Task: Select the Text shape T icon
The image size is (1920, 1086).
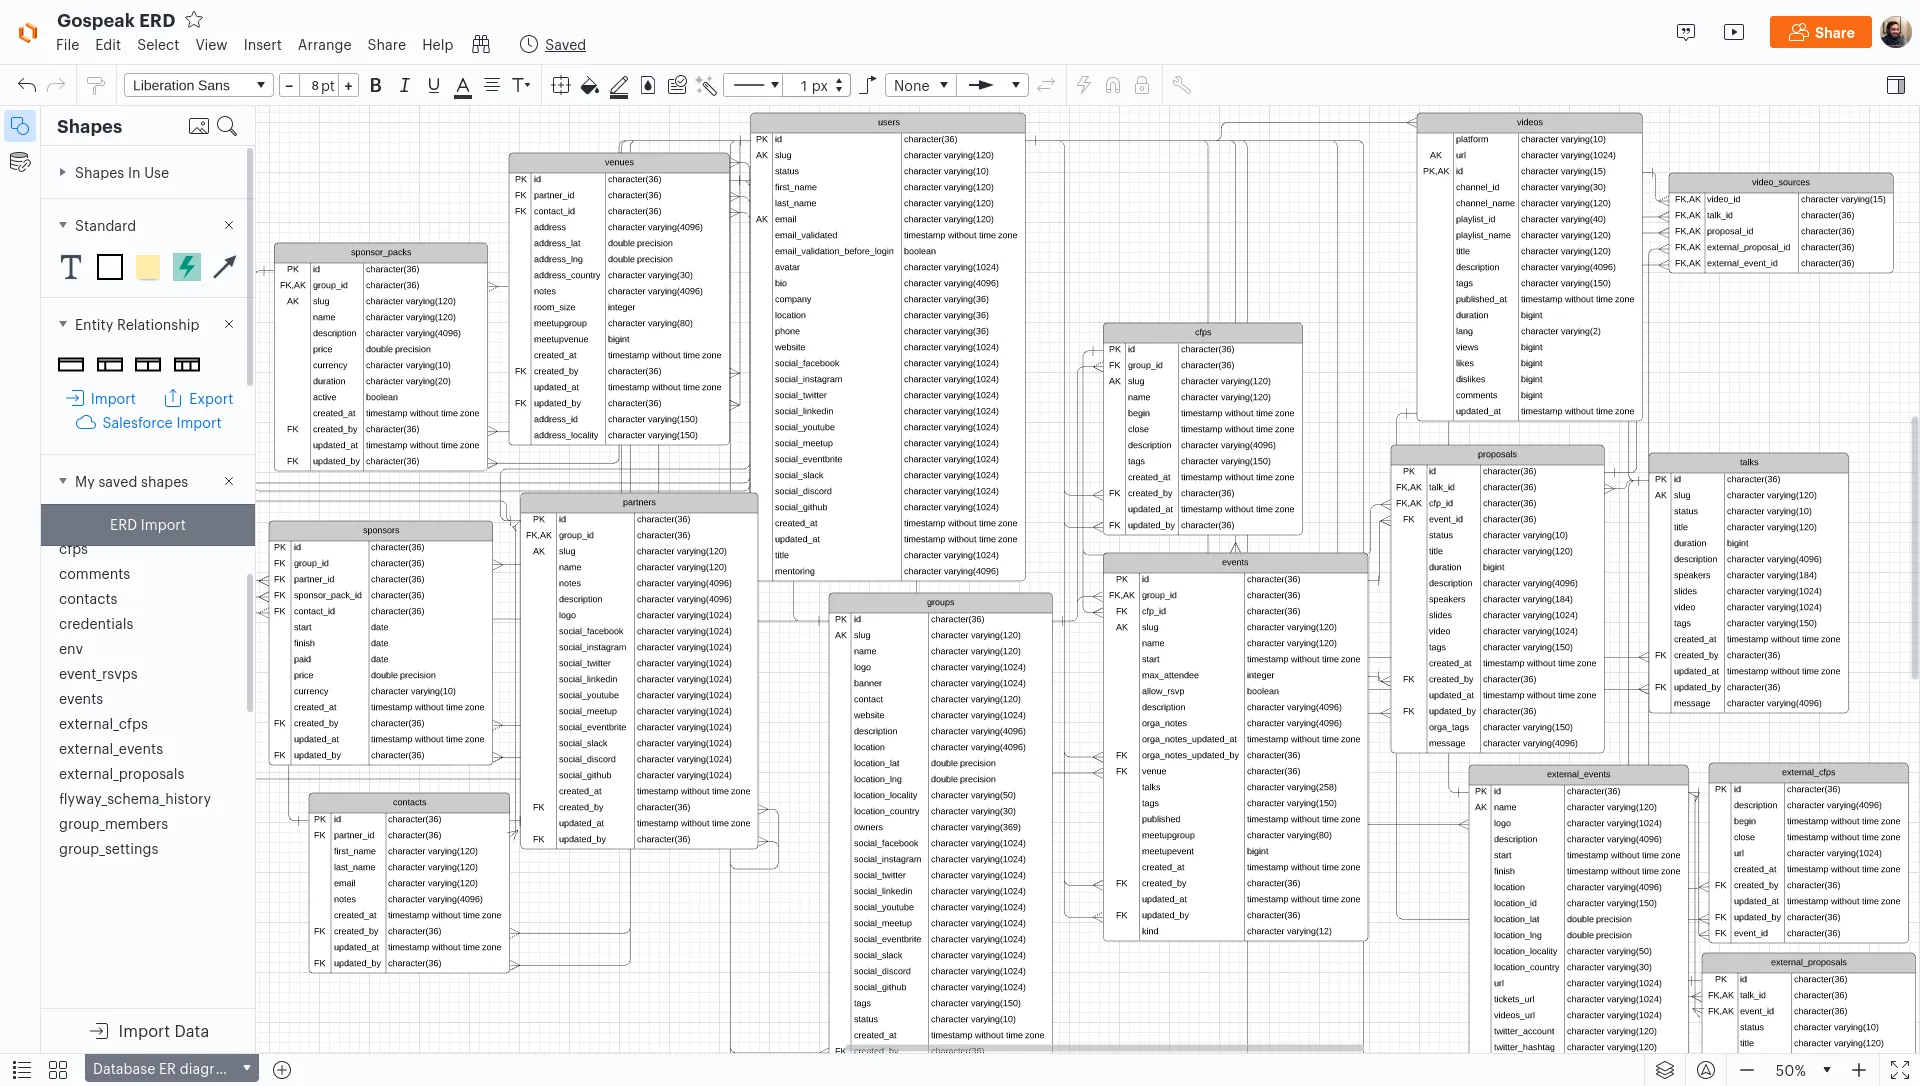Action: (70, 267)
